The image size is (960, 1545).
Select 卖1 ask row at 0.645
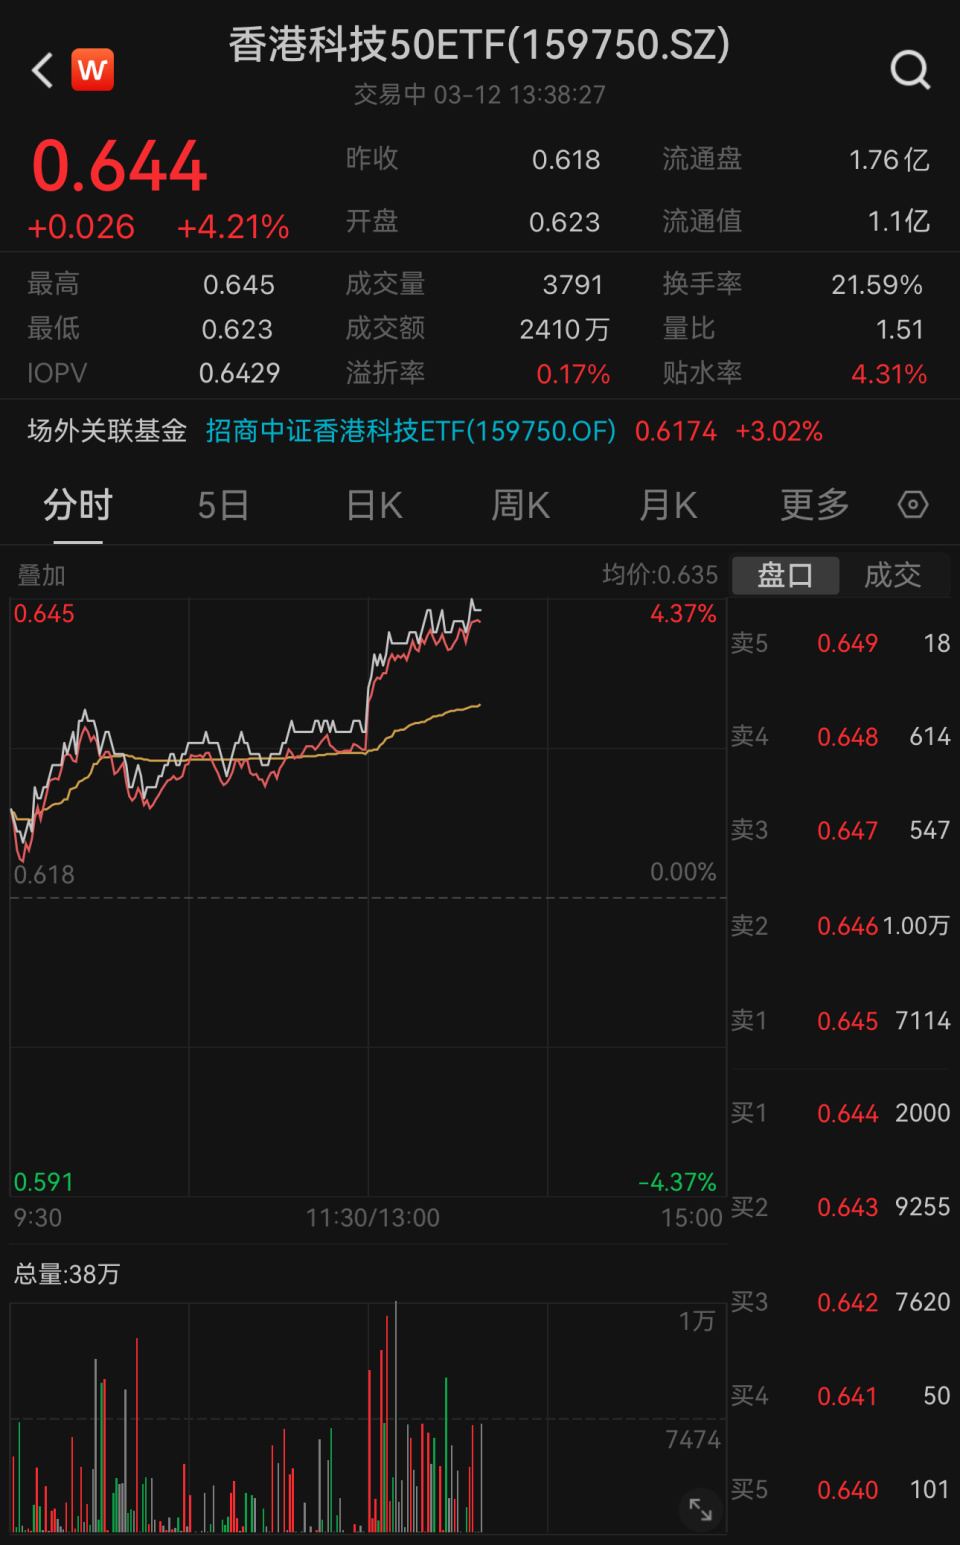click(x=841, y=1021)
